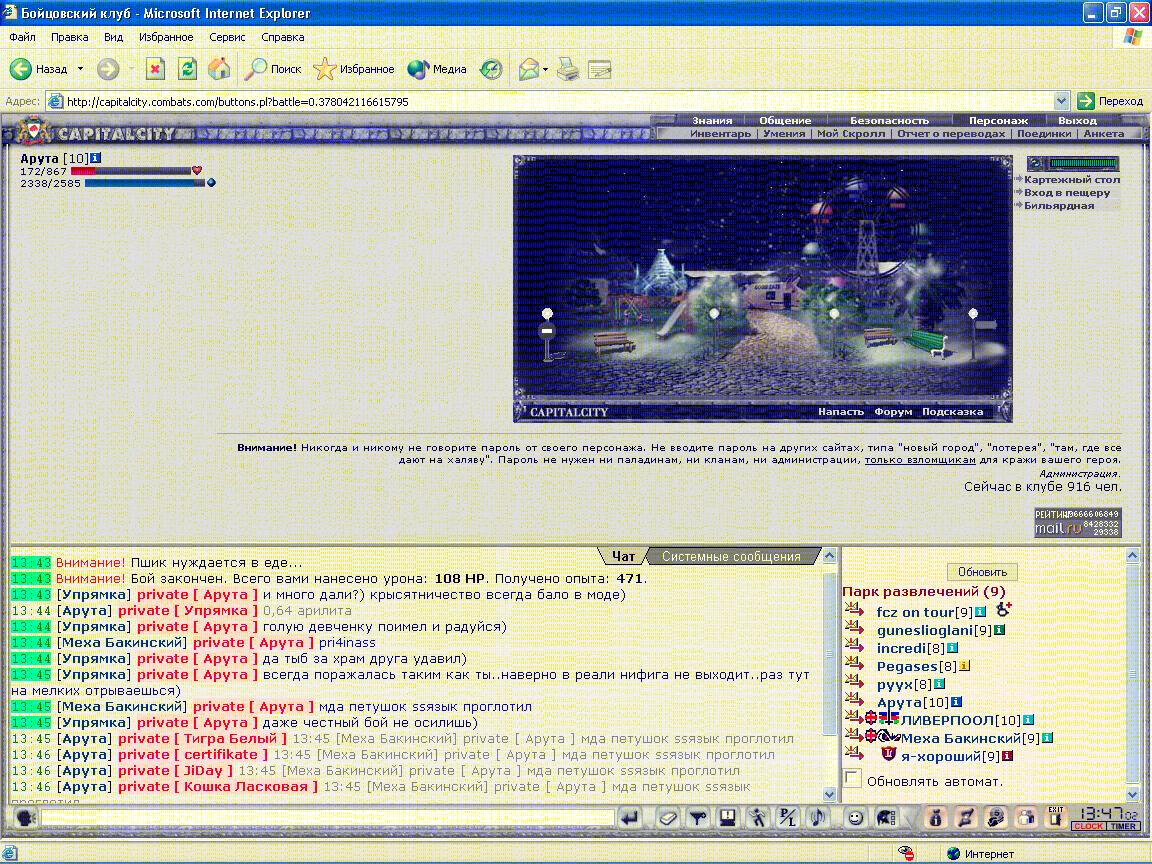
Task: Expand the Mail button dropdown arrow
Action: click(x=545, y=70)
